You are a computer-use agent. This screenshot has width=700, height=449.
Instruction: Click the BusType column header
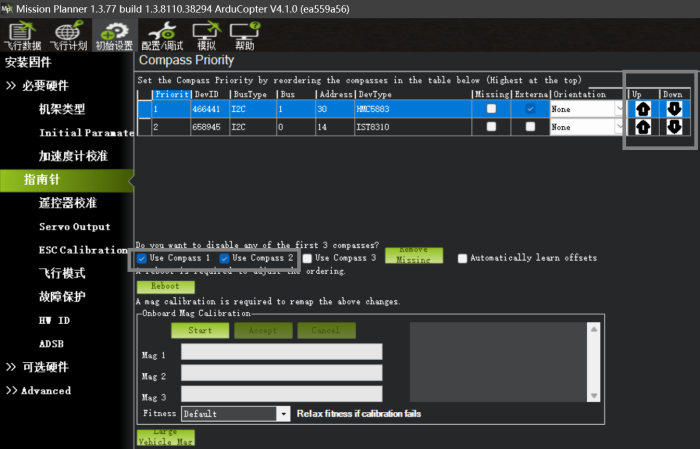(x=253, y=94)
